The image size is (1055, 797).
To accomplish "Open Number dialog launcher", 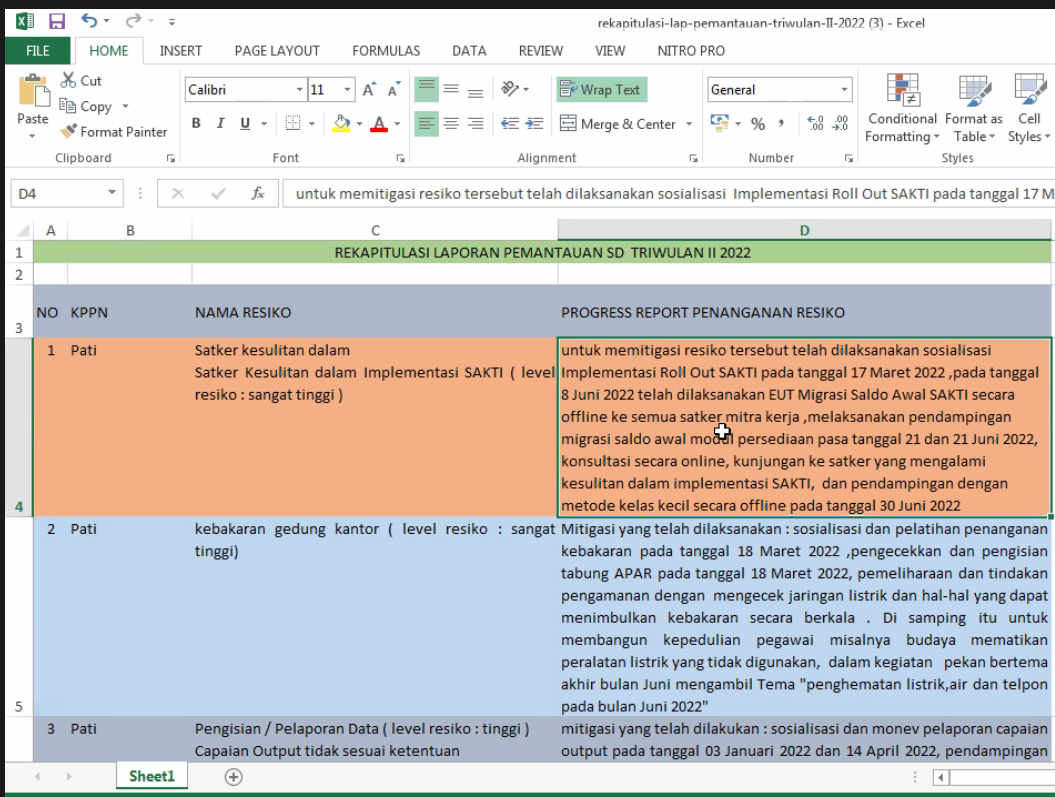I will point(848,158).
